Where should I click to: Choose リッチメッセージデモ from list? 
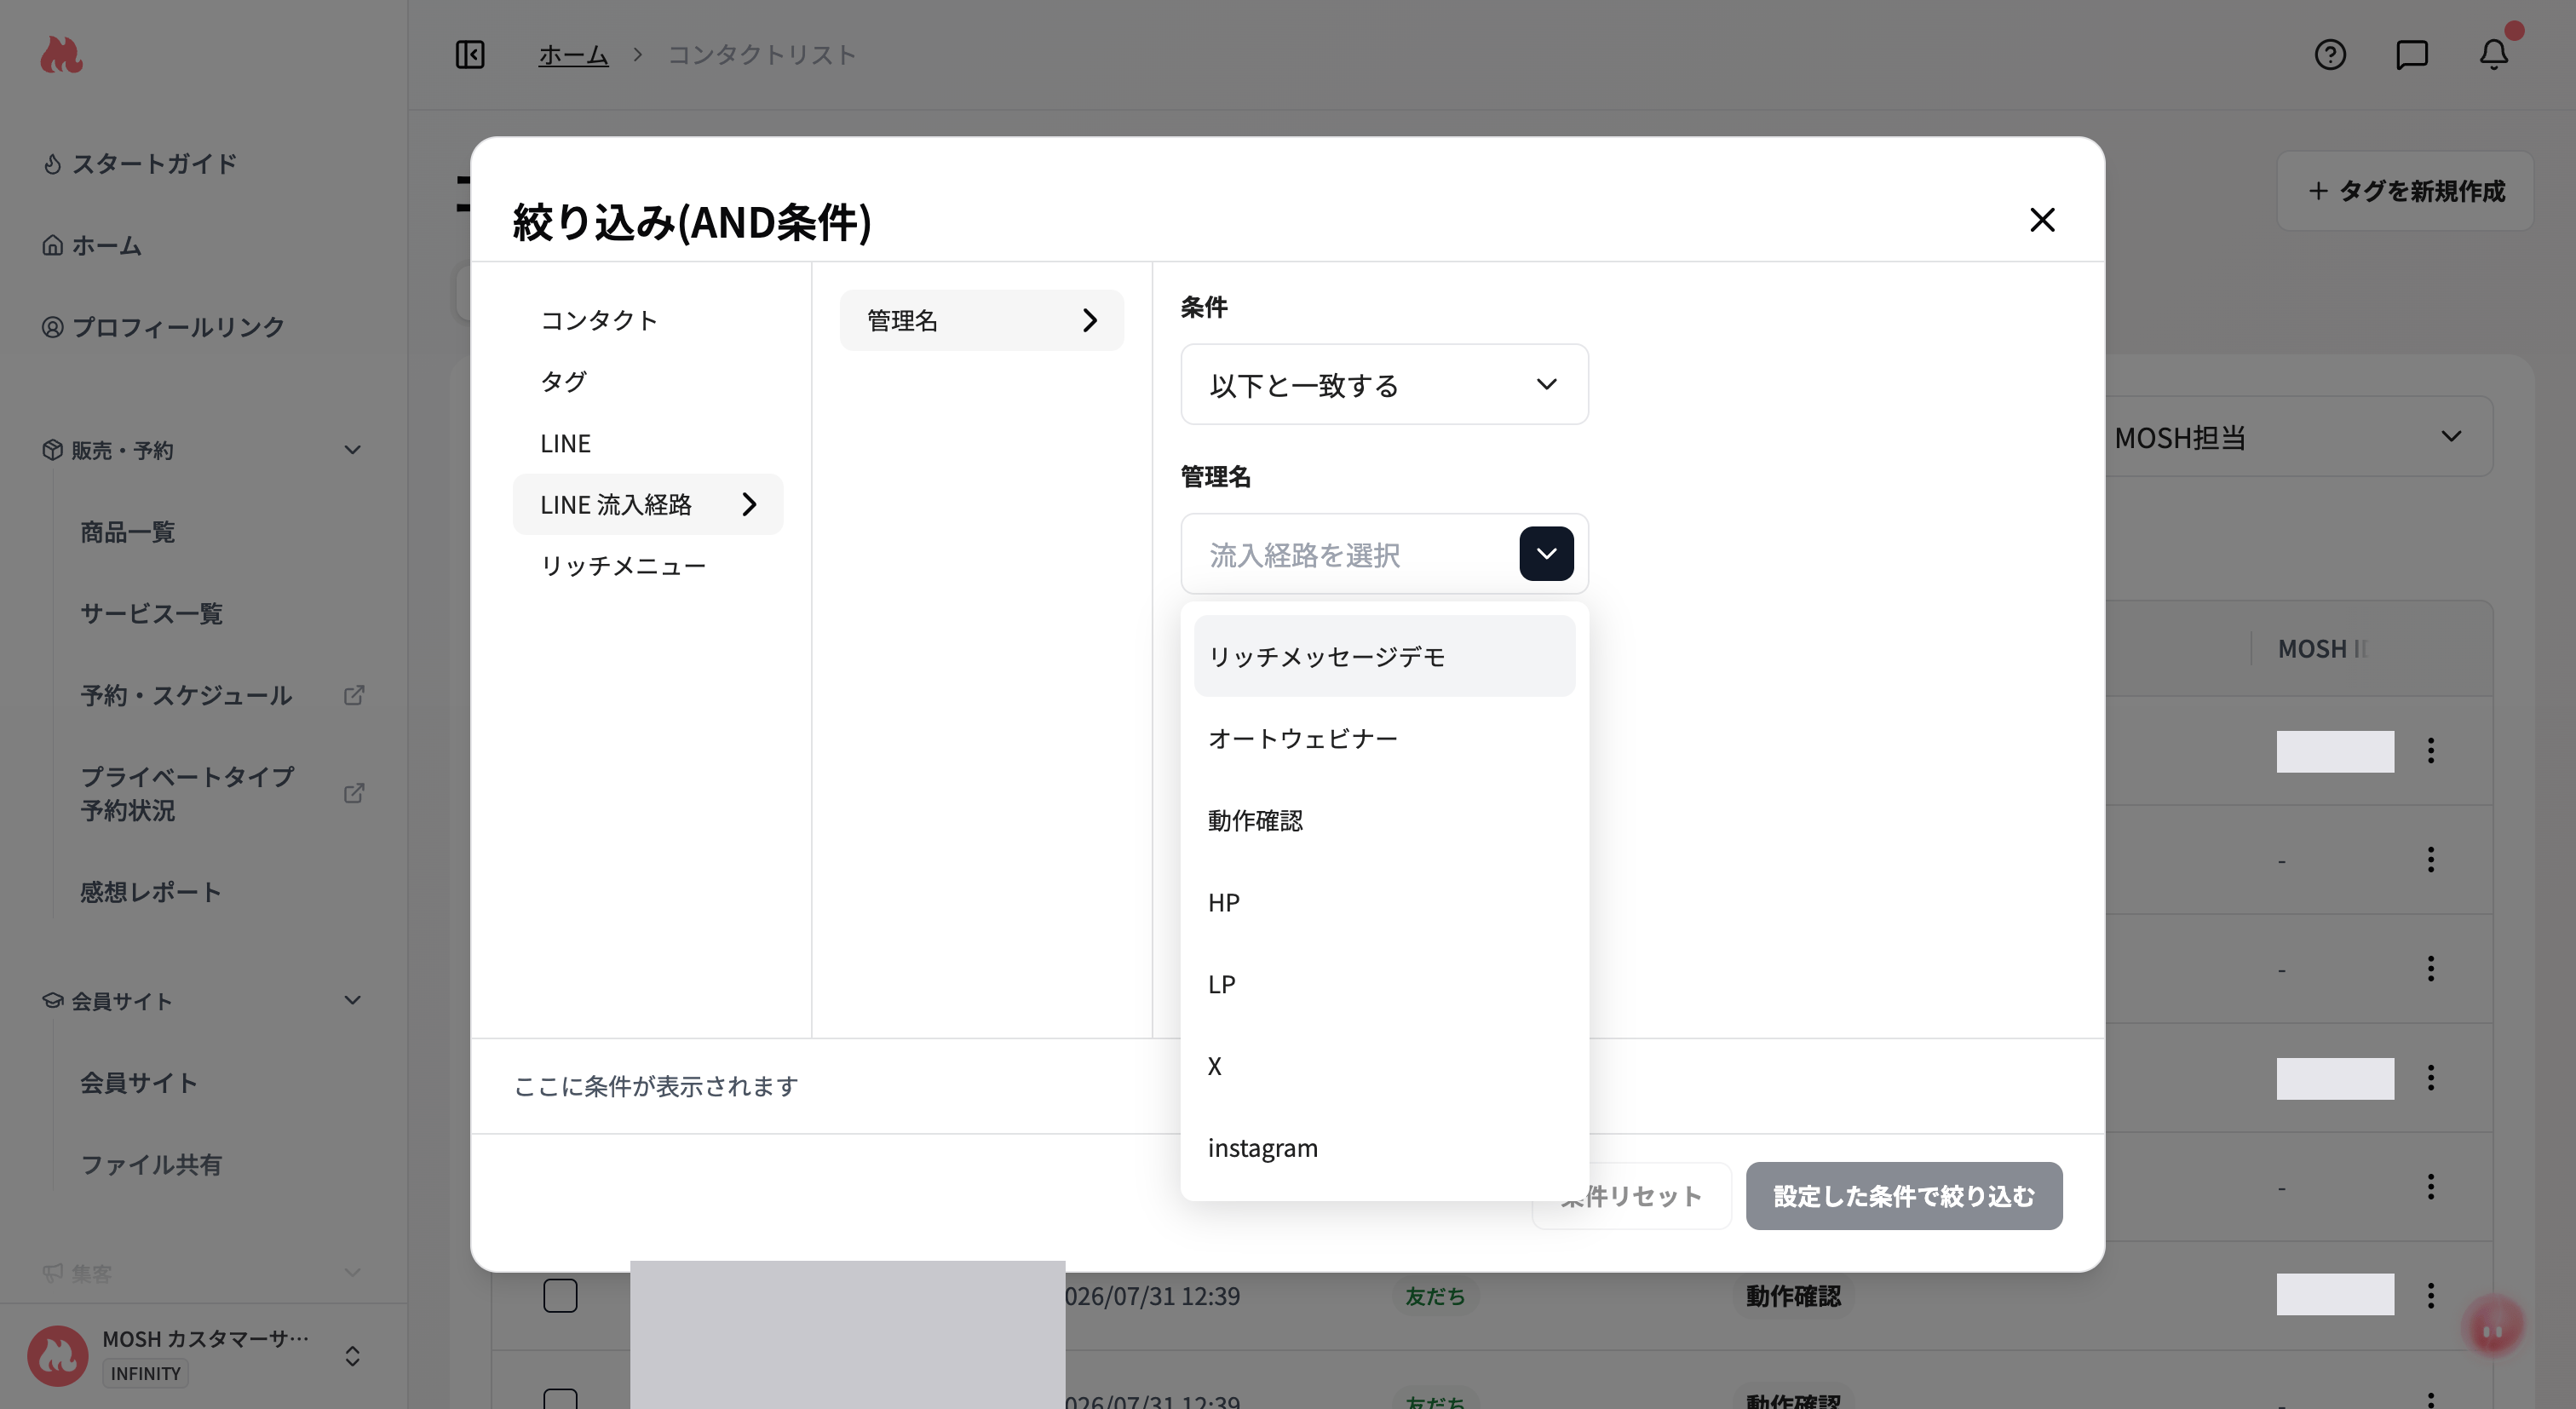[x=1384, y=656]
